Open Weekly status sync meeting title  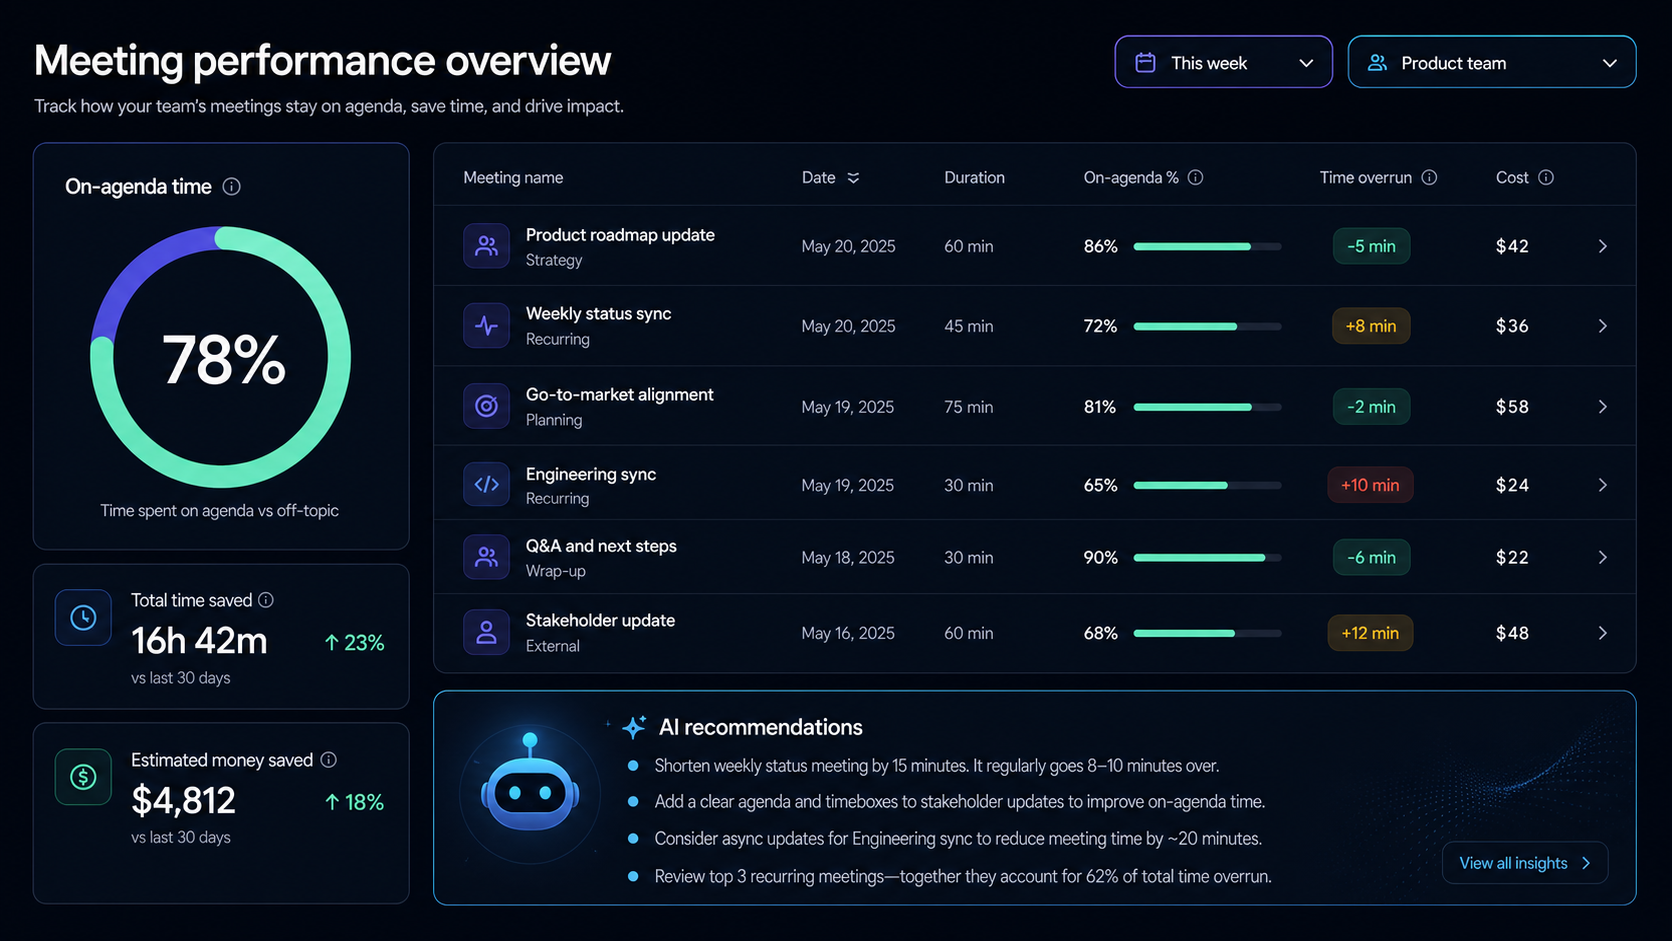tap(598, 314)
